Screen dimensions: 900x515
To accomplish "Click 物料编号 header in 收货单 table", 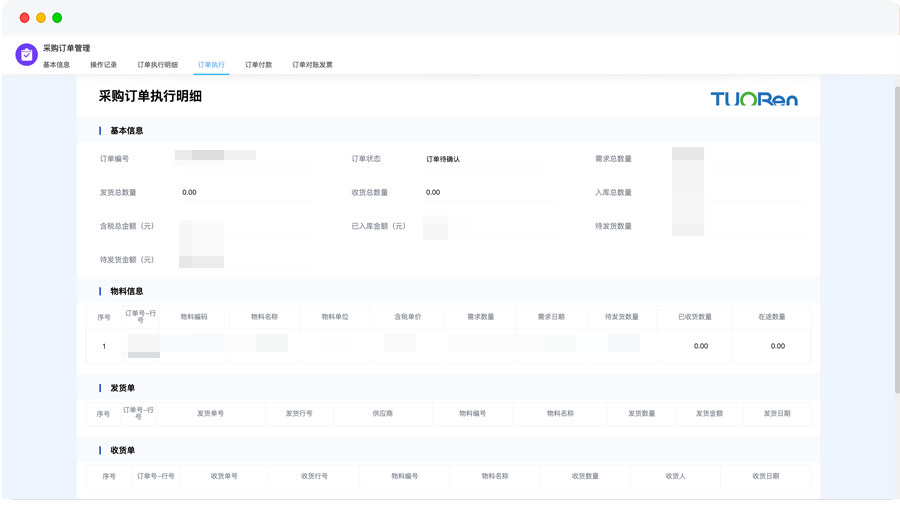I will 405,476.
